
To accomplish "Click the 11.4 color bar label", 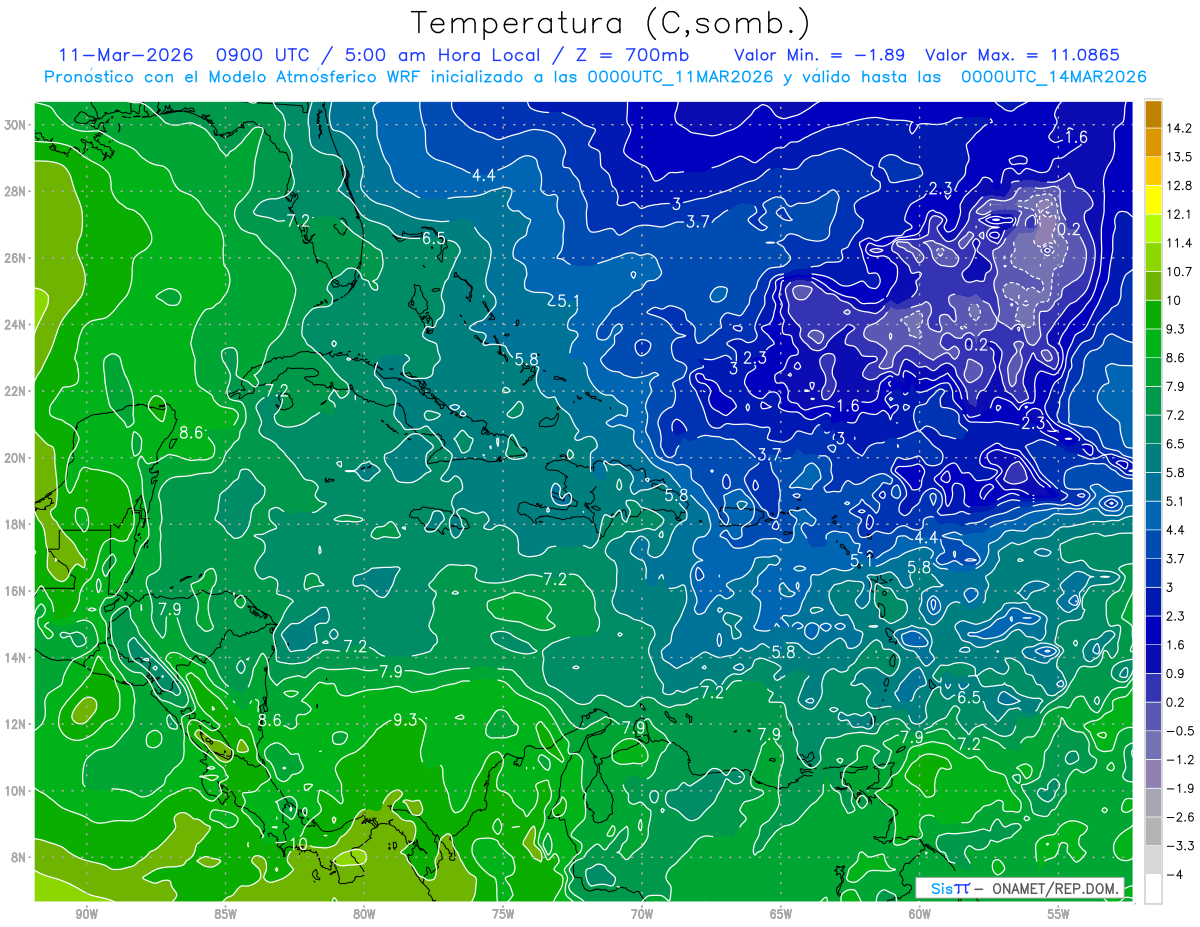I will [x=1178, y=243].
